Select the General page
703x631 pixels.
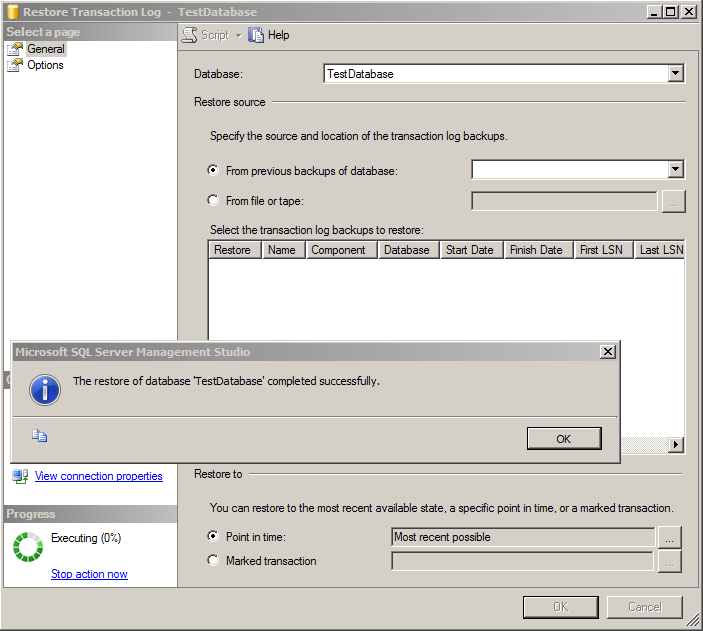[x=46, y=49]
